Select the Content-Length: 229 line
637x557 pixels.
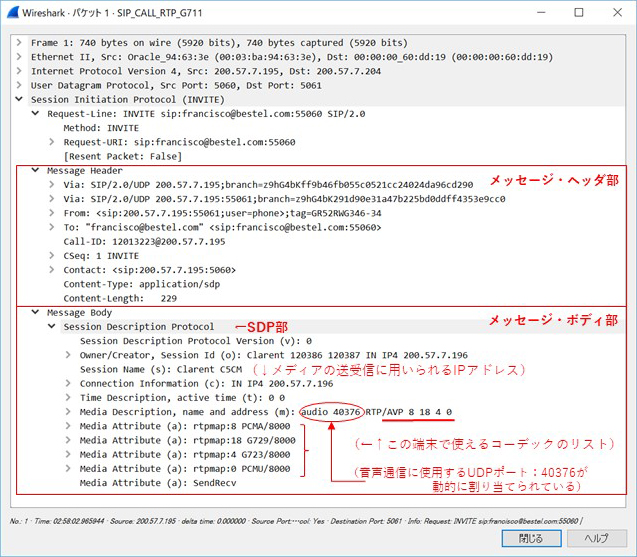pos(120,298)
